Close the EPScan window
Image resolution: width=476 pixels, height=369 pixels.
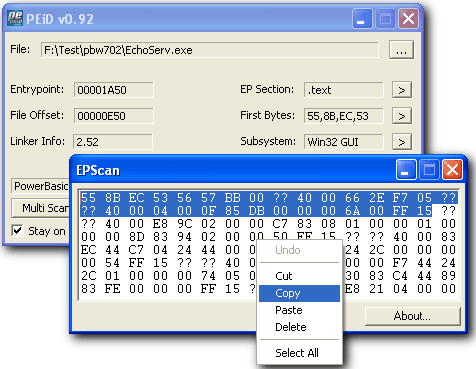(452, 170)
